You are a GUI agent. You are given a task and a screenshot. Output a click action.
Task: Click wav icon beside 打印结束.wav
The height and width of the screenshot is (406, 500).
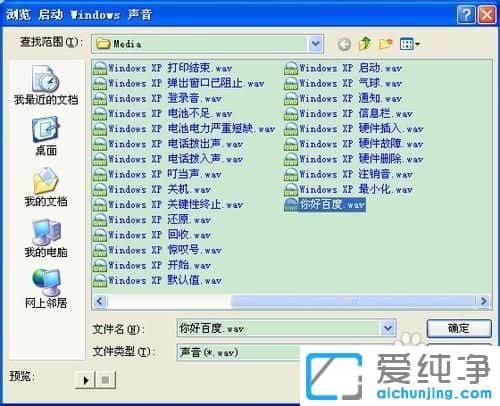100,68
